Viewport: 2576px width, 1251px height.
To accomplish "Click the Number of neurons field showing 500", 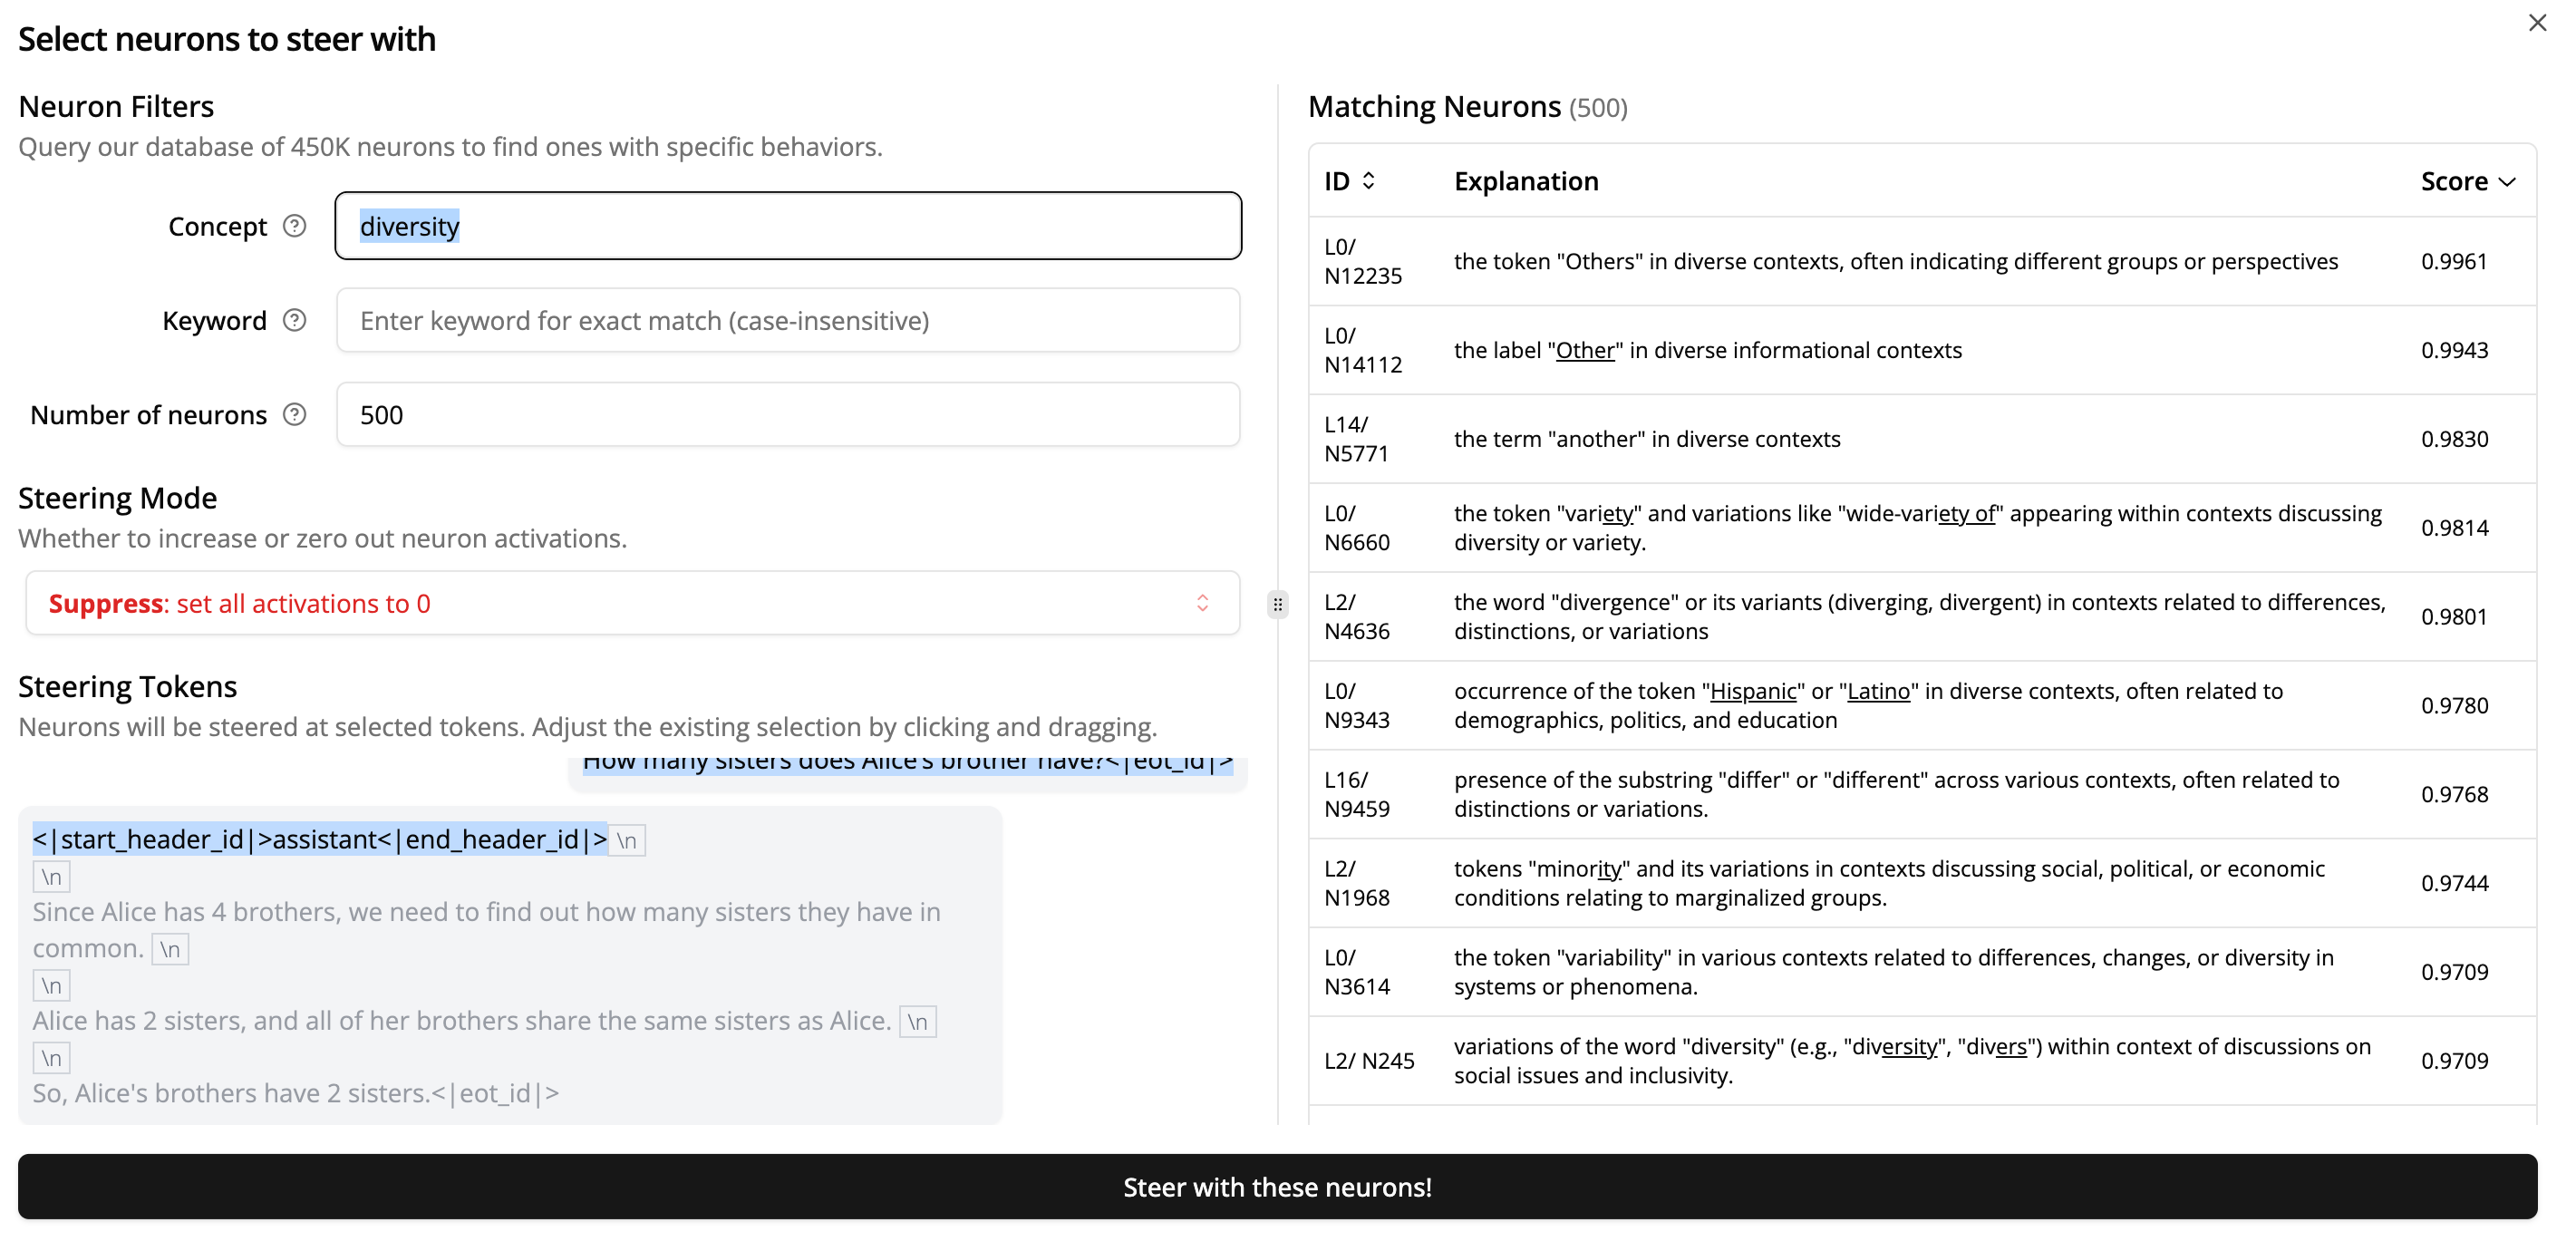I will click(x=788, y=414).
